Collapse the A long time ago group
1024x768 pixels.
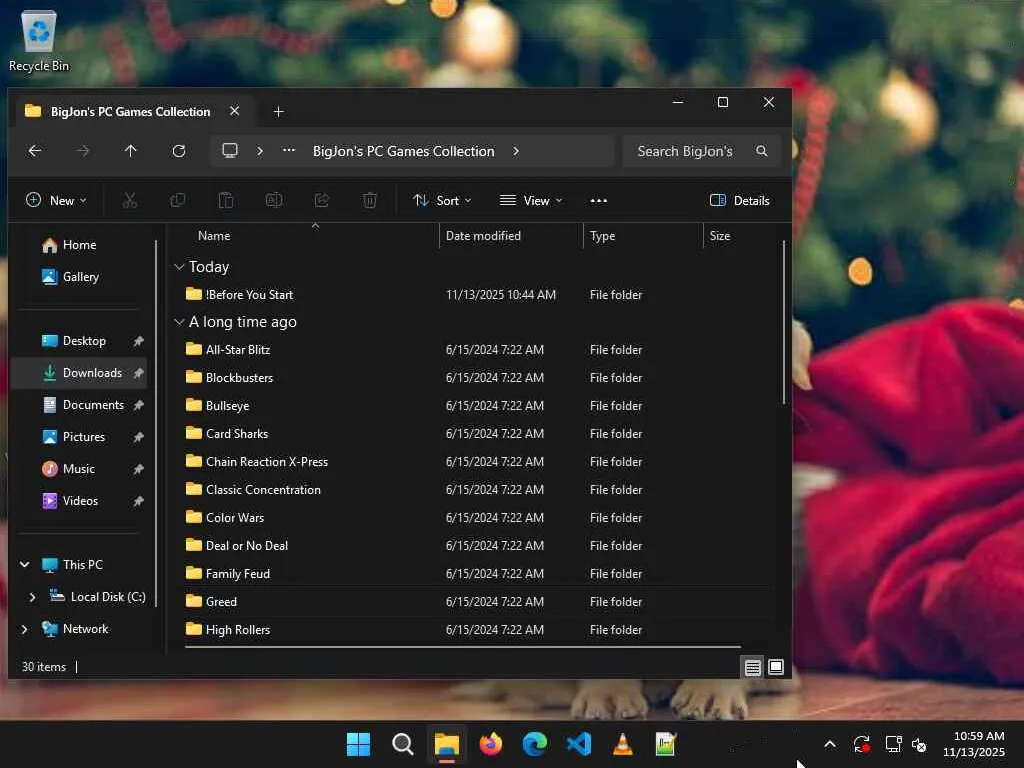179,322
